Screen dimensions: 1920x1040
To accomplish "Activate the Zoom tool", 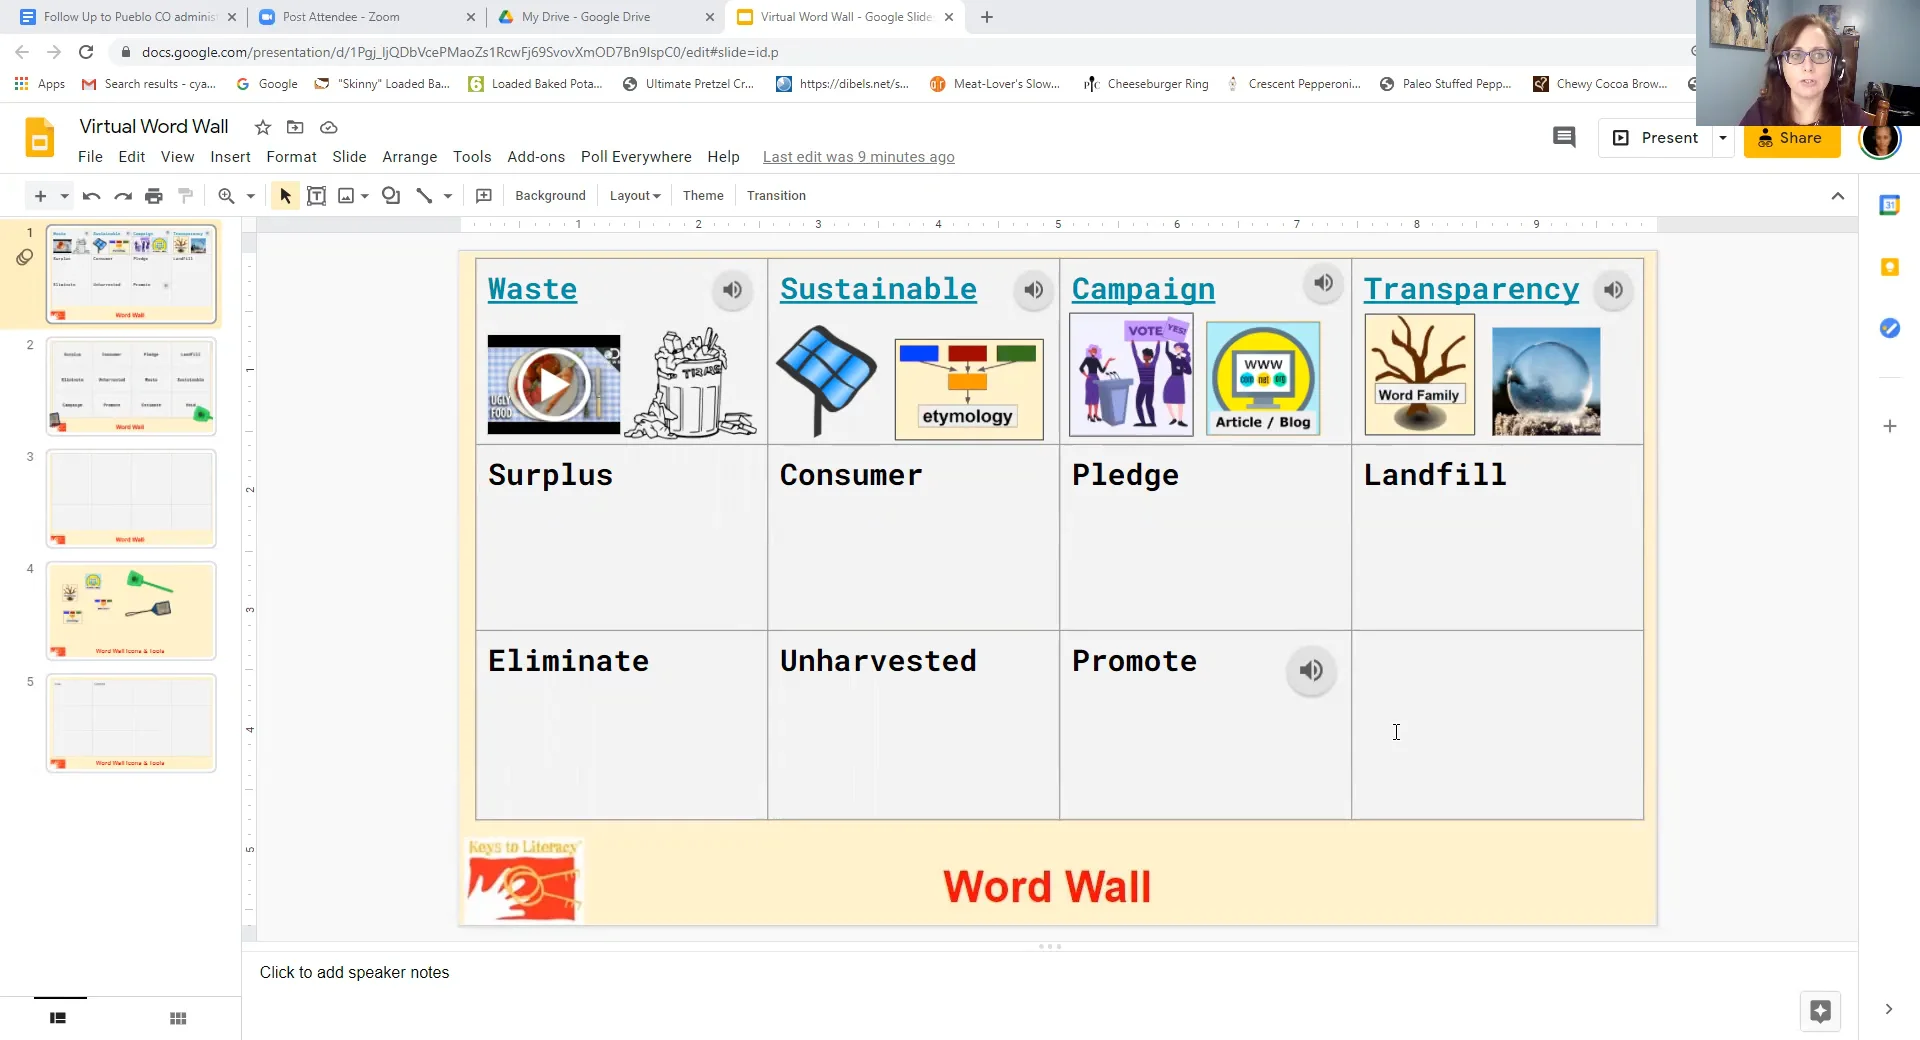I will 228,195.
